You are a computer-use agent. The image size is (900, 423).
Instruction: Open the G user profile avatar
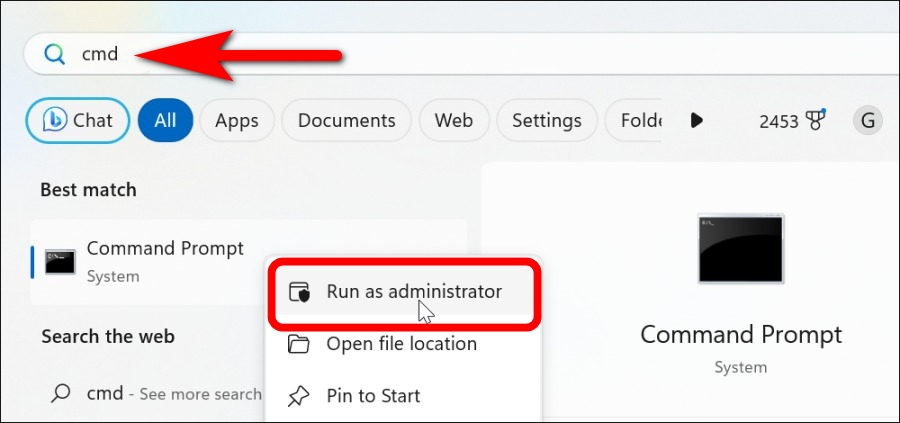867,121
